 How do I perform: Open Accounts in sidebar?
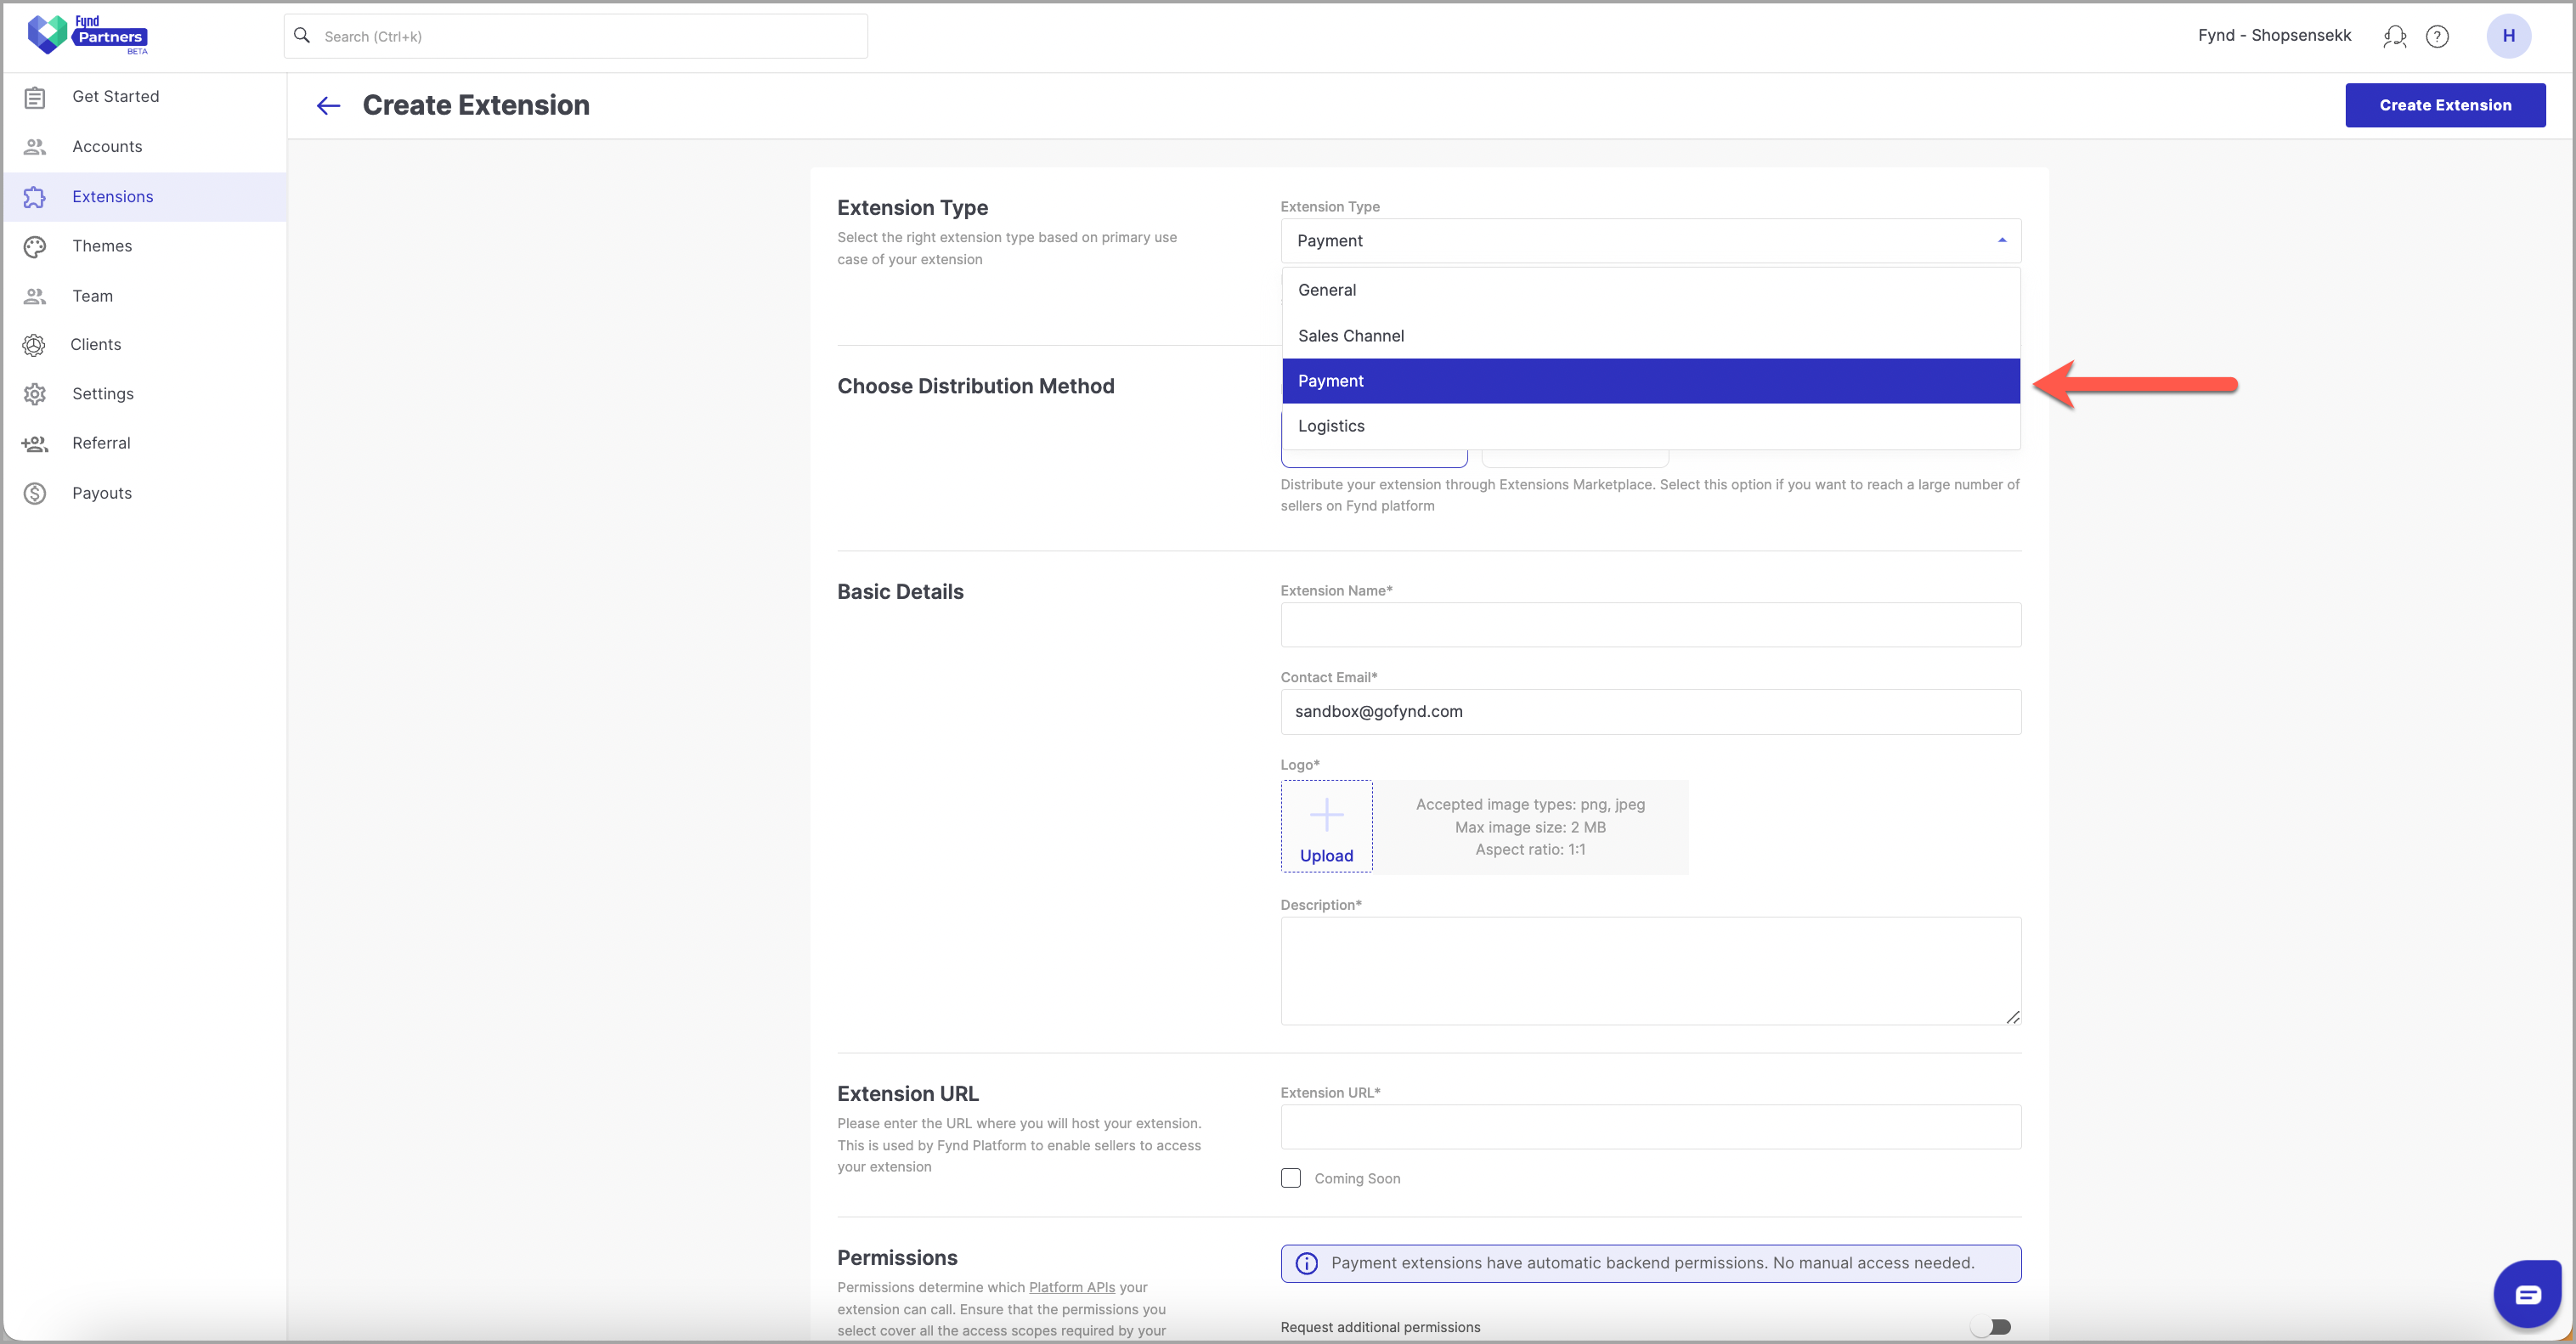pos(146,147)
